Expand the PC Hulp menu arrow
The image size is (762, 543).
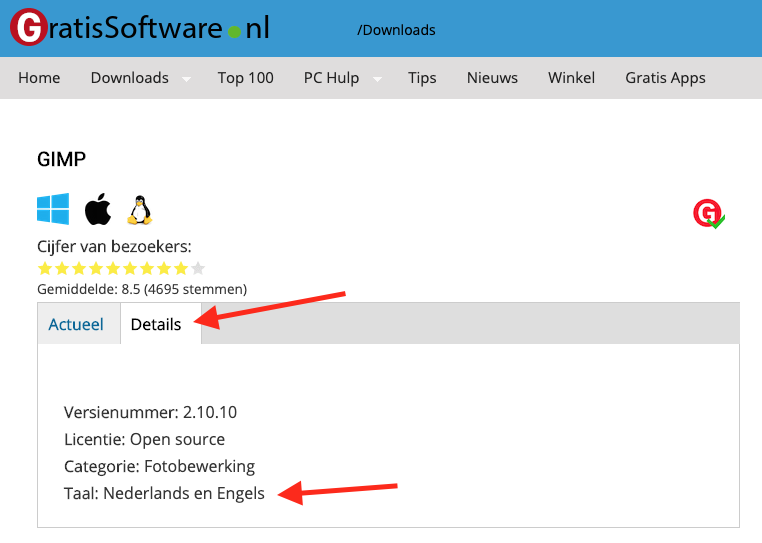click(x=378, y=79)
